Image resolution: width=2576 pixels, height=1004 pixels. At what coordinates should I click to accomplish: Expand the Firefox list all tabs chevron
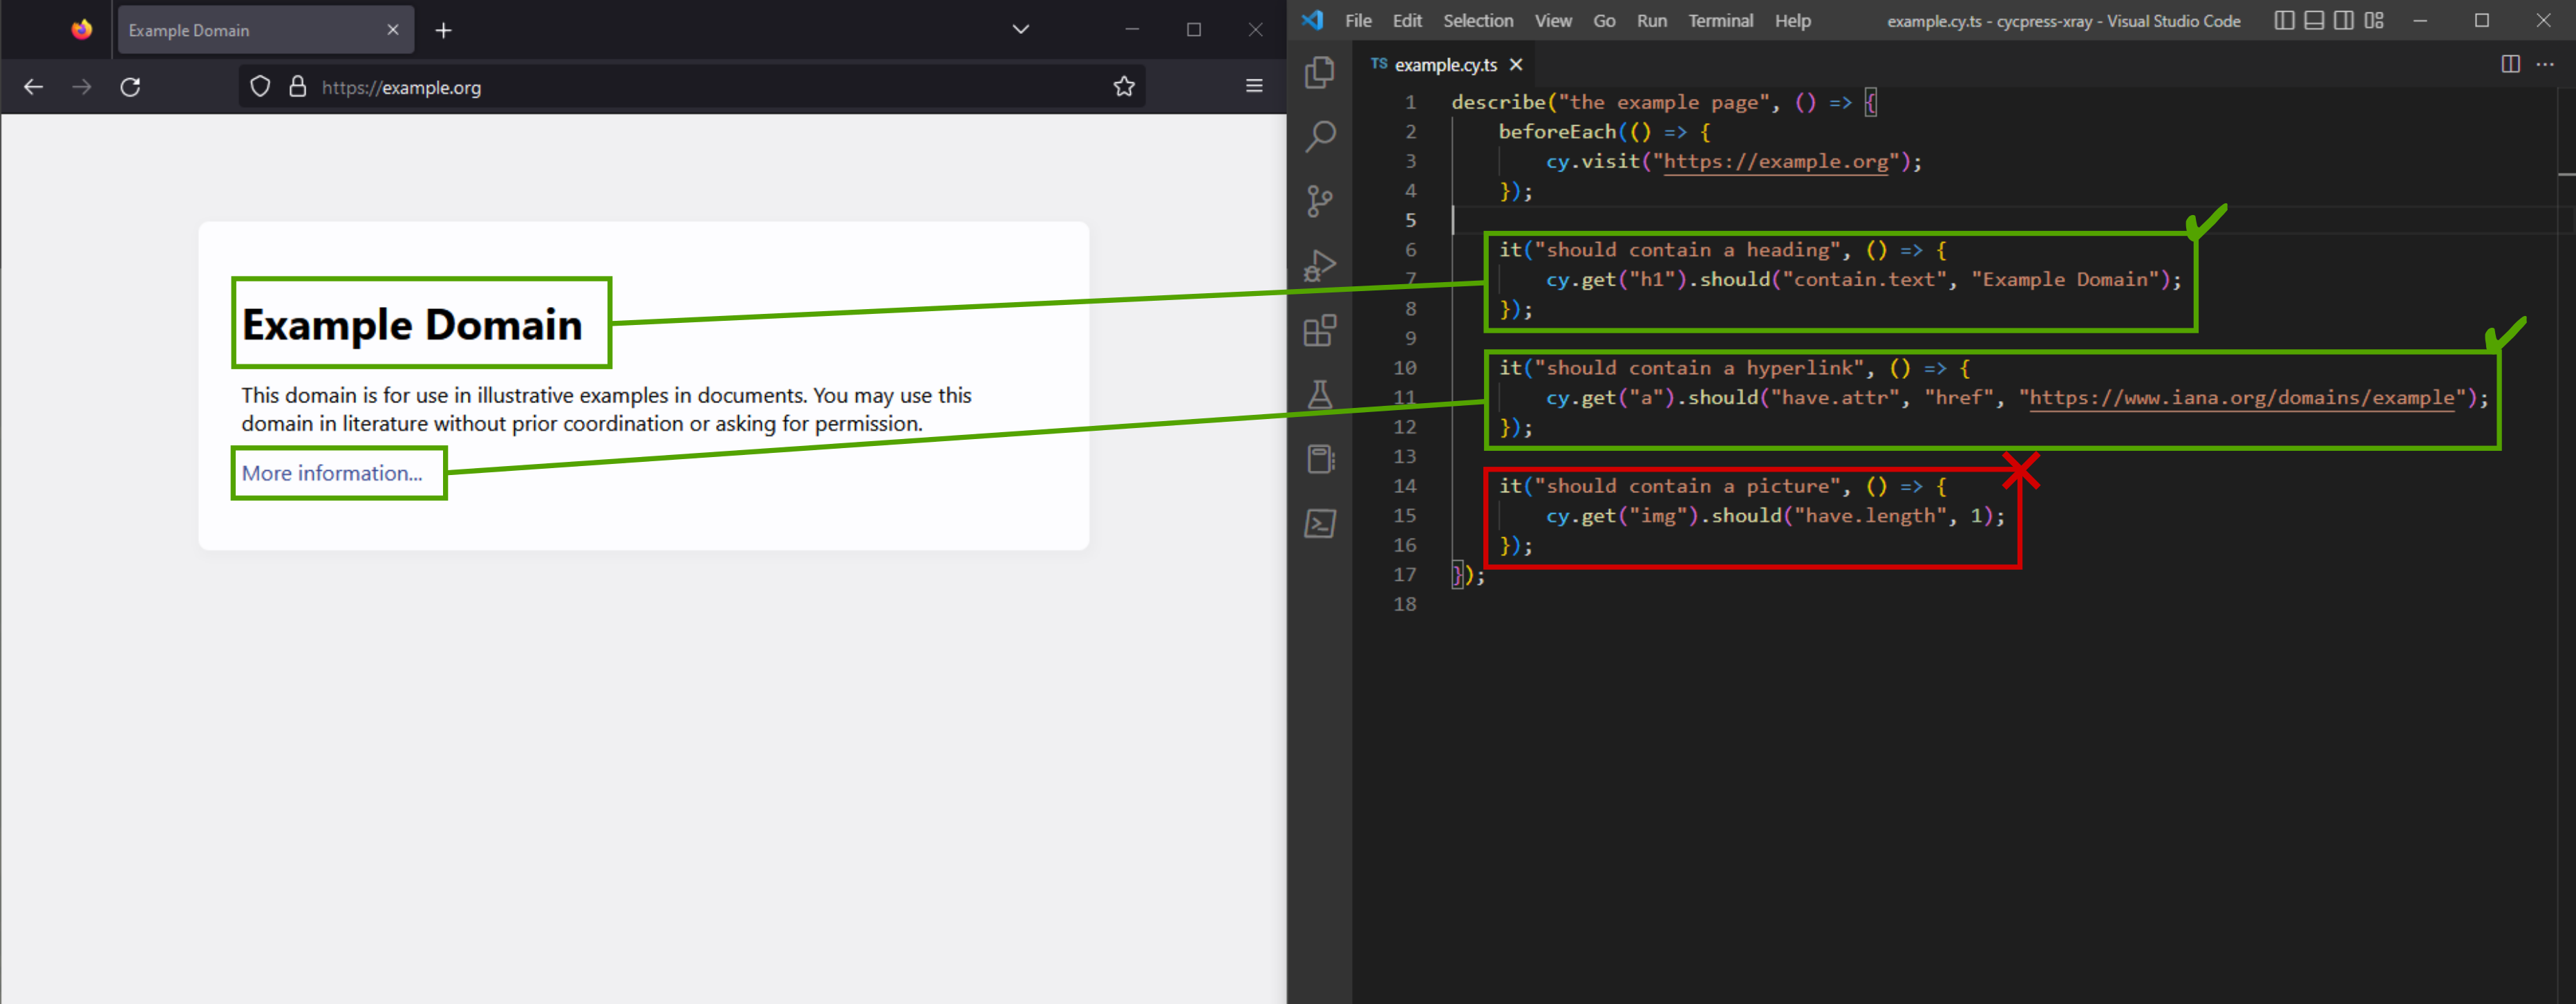pyautogui.click(x=1020, y=30)
